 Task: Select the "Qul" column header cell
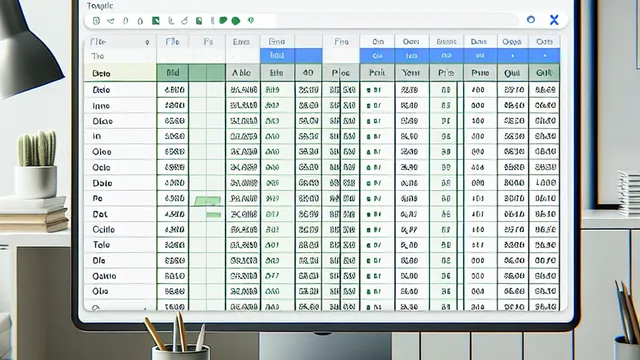tap(512, 73)
